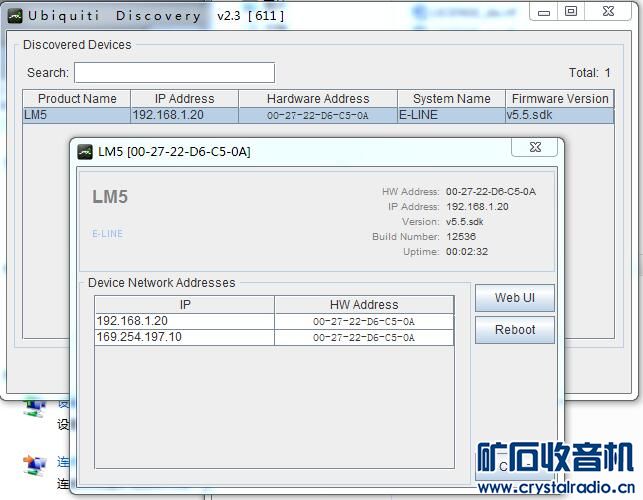Click the upper network icon in the background window
The width and height of the screenshot is (643, 500).
(34, 407)
